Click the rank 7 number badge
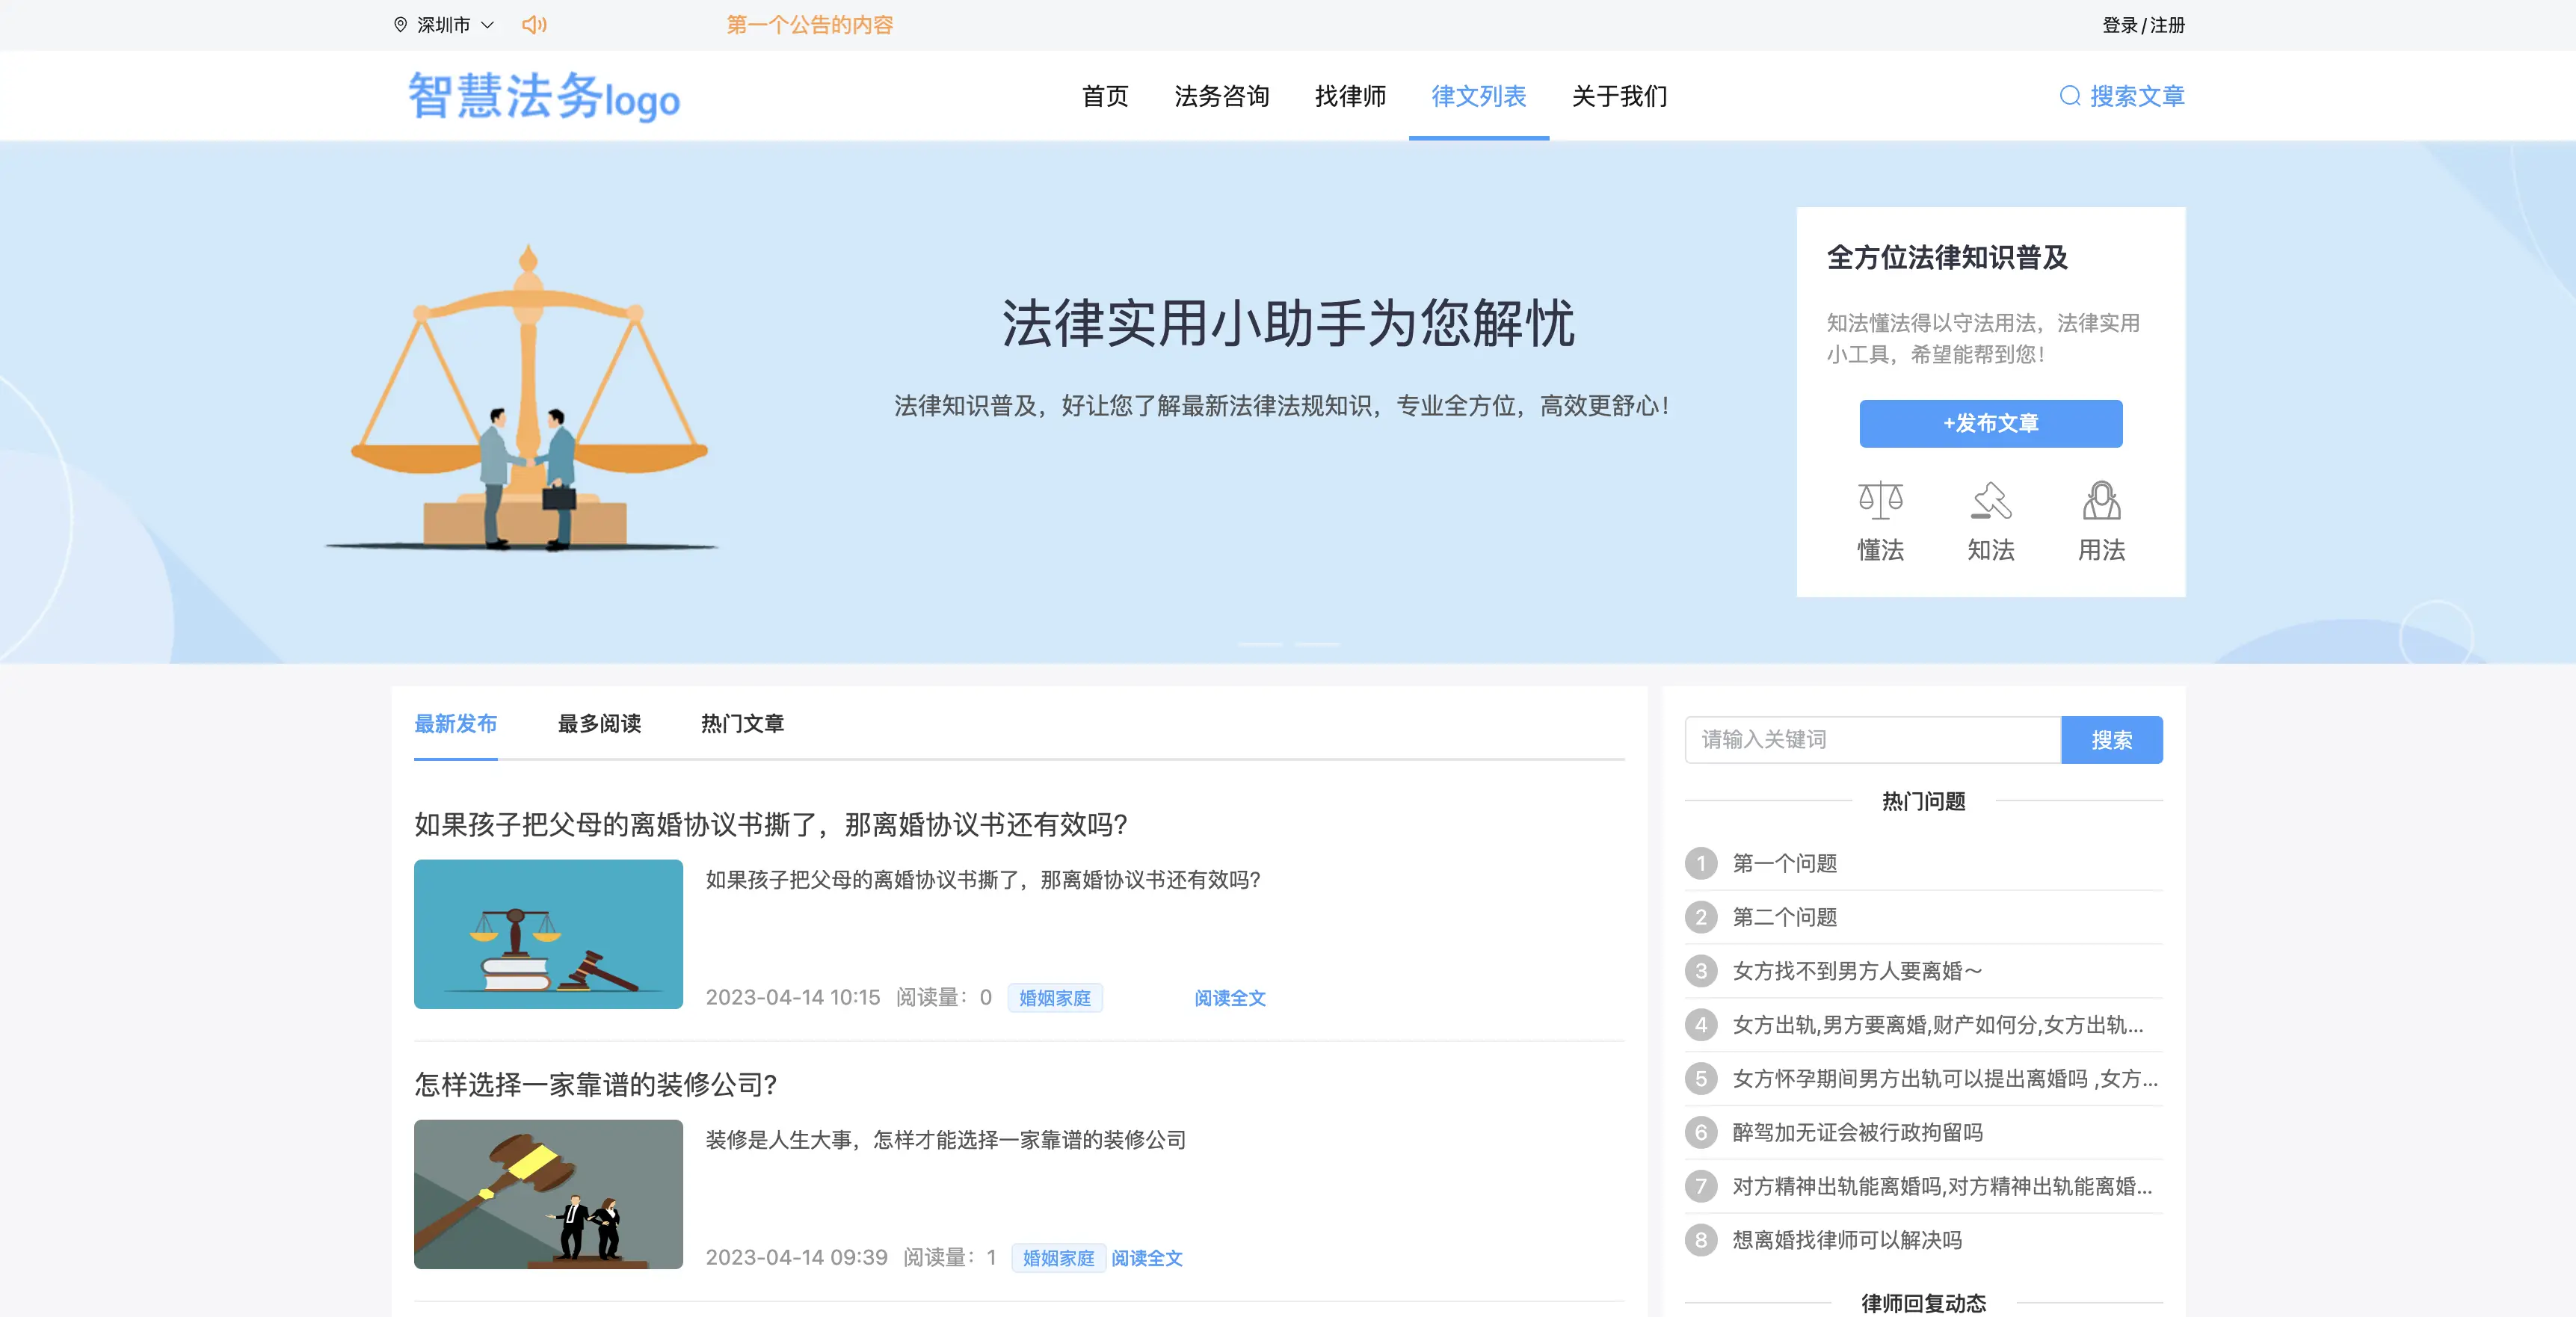Screen dimensions: 2576x1317 coord(1700,1186)
